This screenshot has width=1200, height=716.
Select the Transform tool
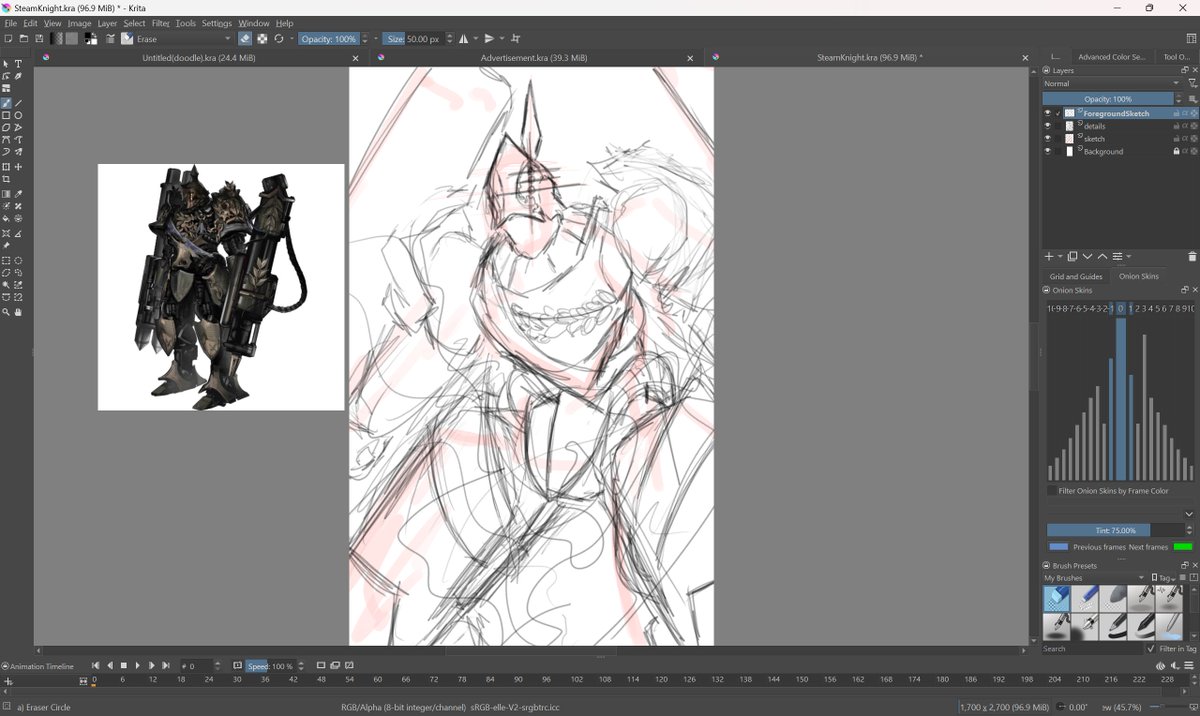[6, 167]
